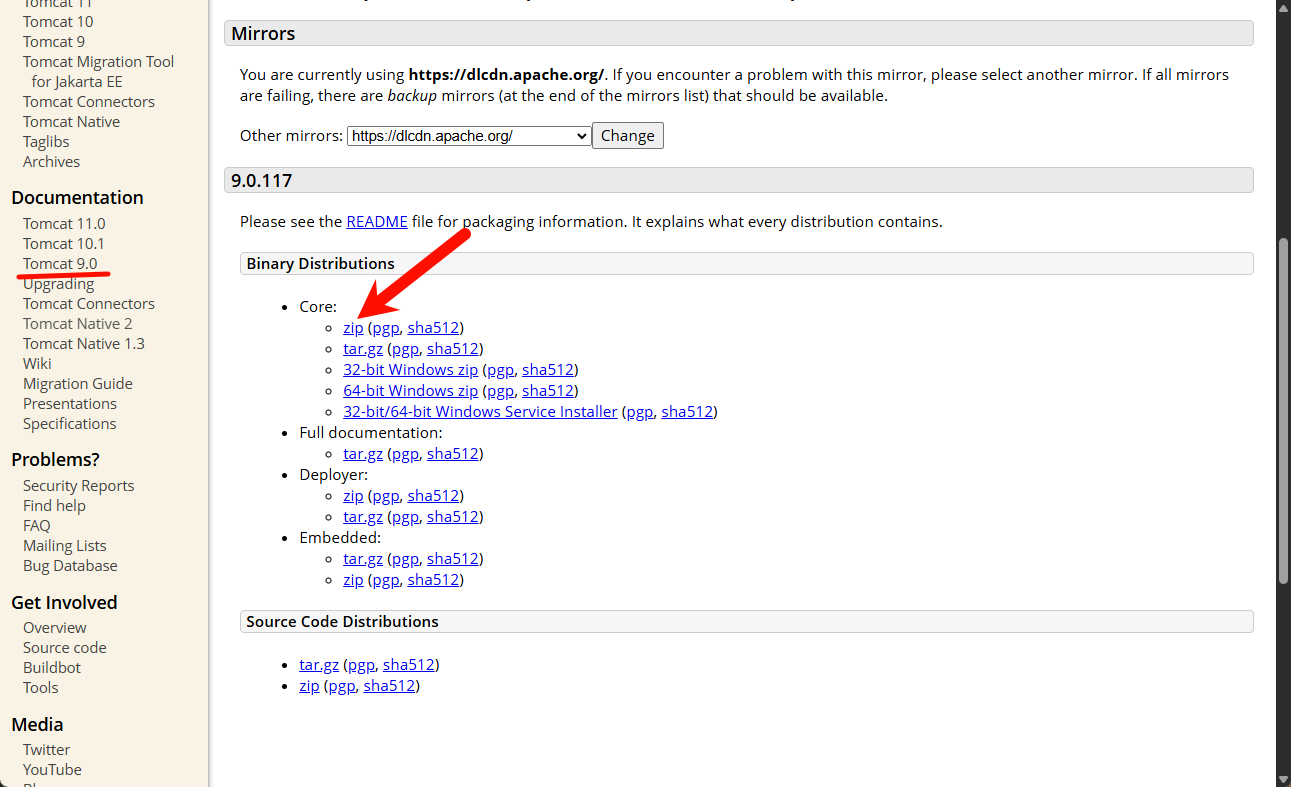Download the Embedded zip
This screenshot has height=787, width=1291.
353,580
